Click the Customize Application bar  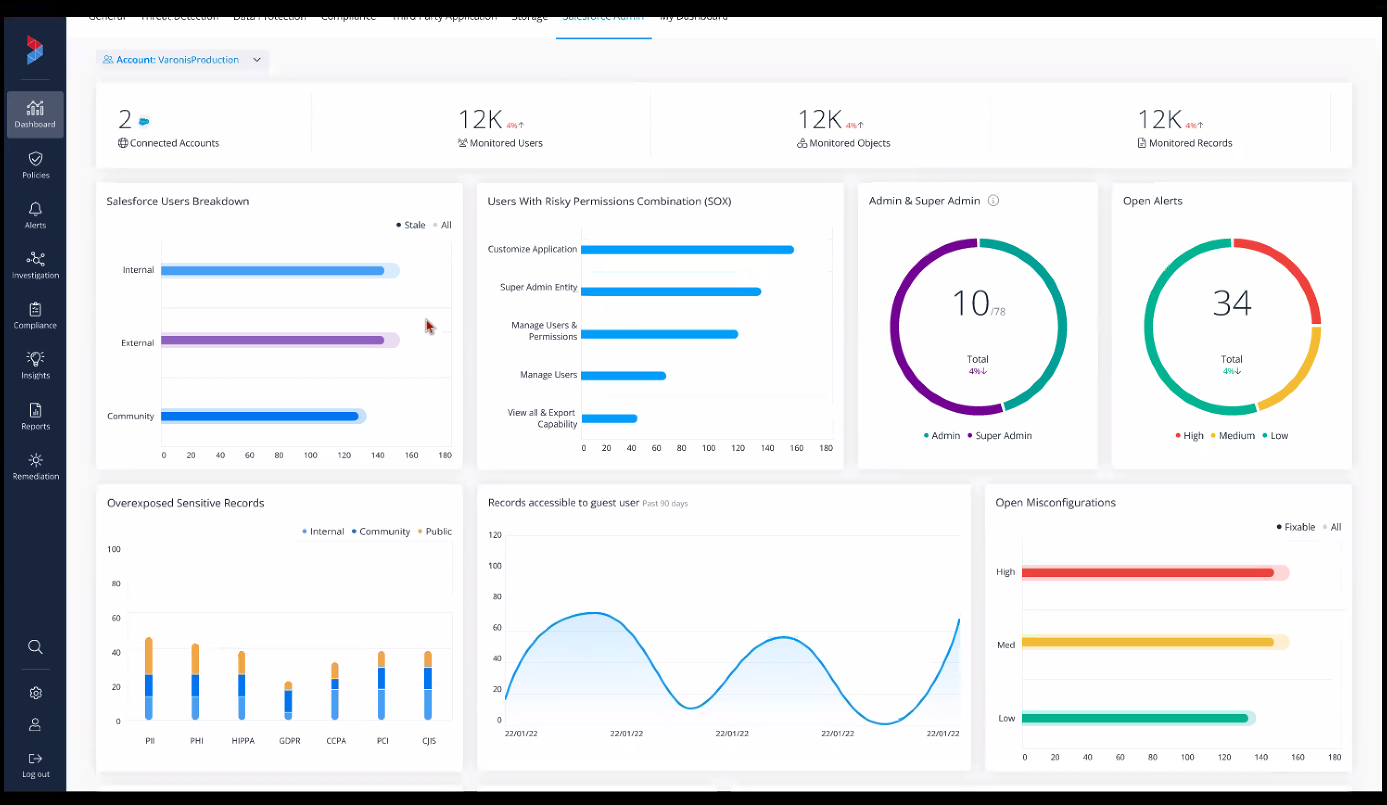687,249
